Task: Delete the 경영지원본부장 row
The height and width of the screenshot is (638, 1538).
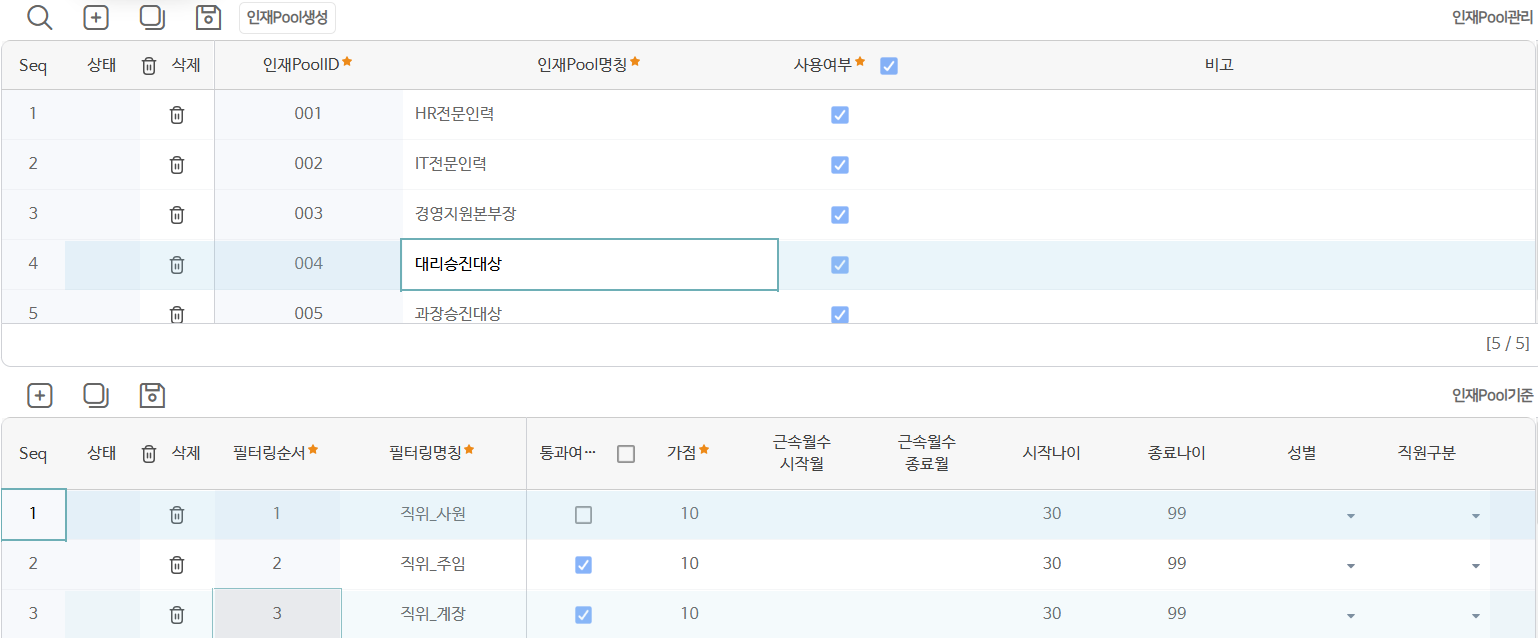Action: (177, 215)
